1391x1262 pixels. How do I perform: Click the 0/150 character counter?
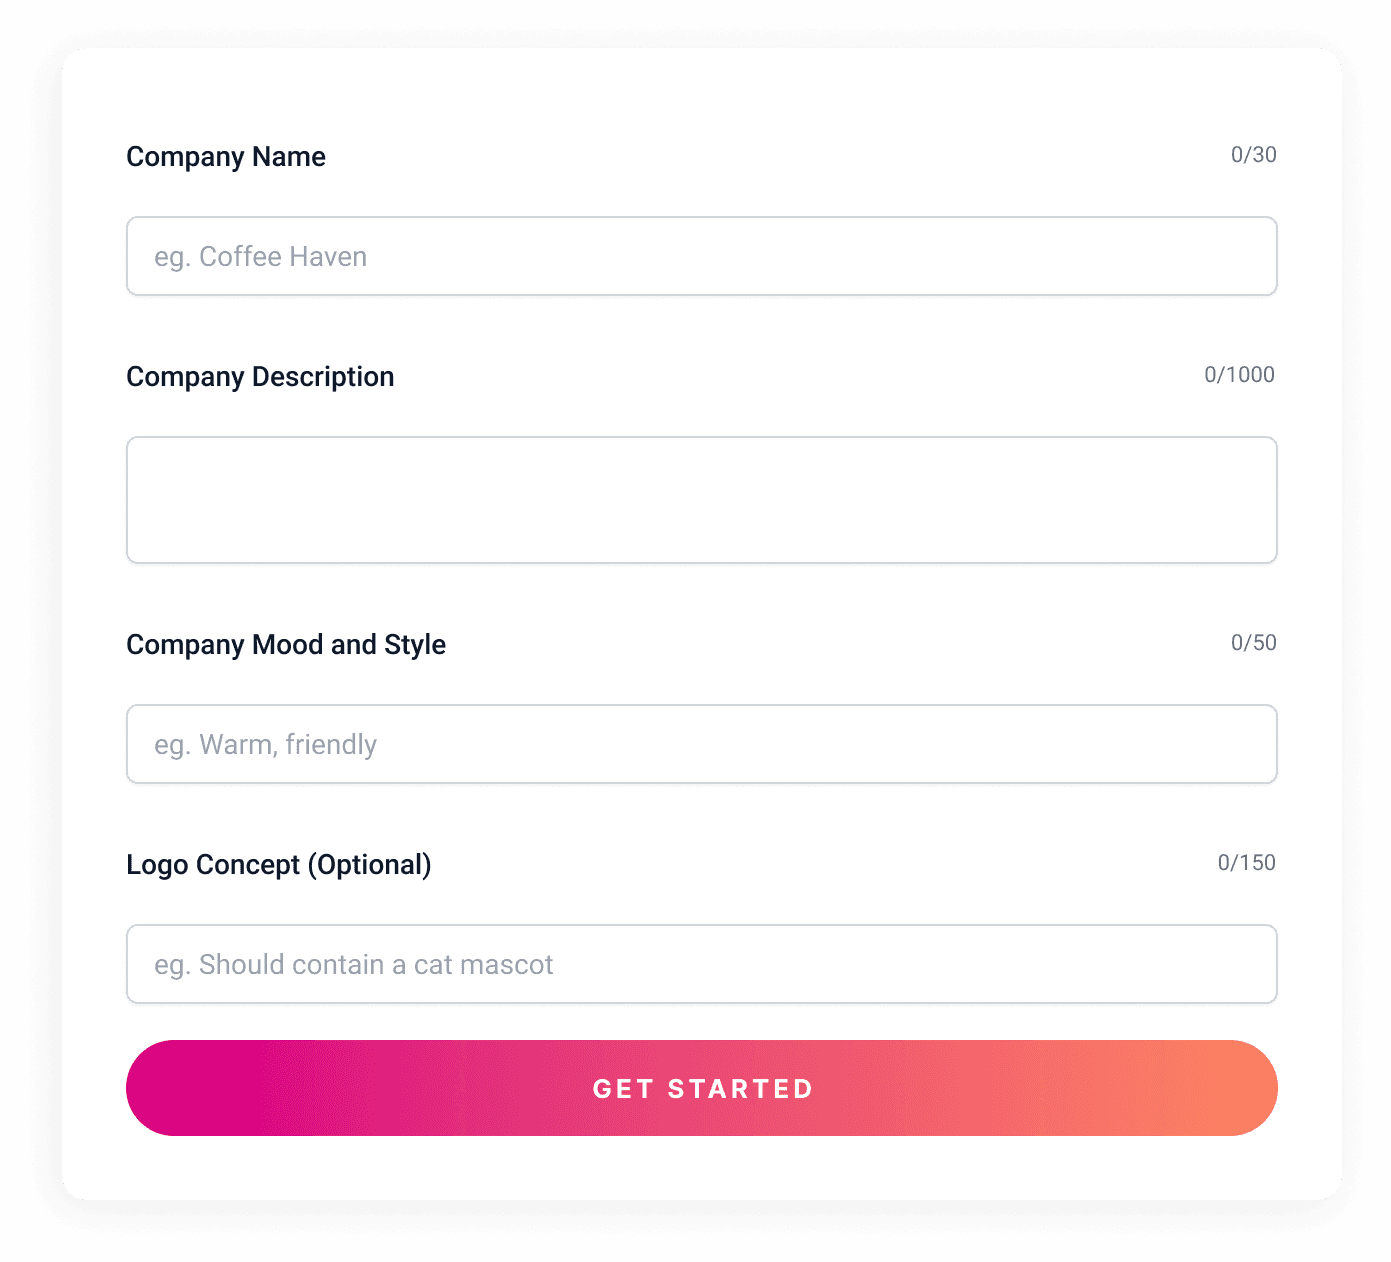point(1246,863)
